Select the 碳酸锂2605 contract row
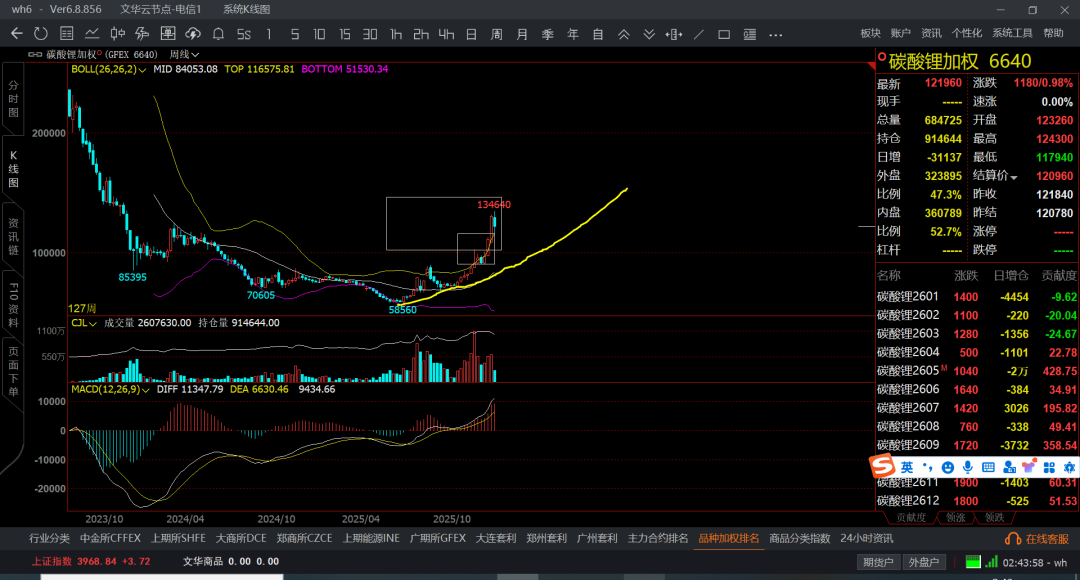Screen dimensions: 1080x580 [x=977, y=371]
